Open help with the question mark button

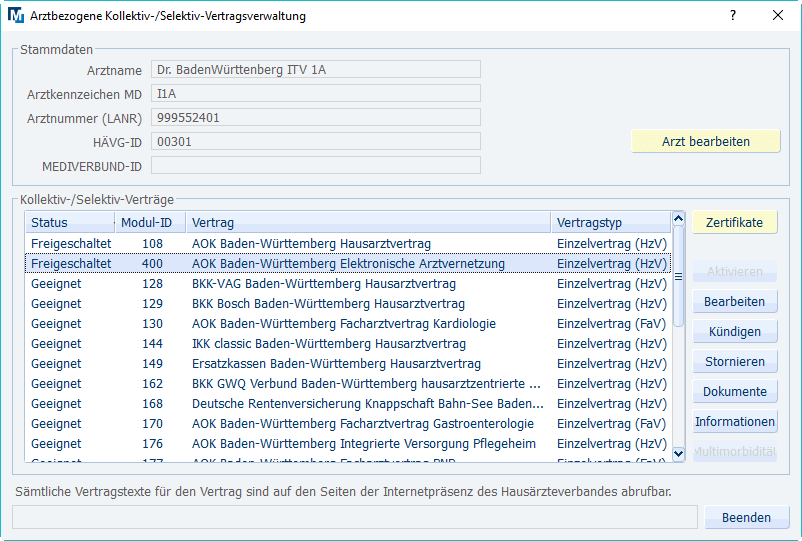pyautogui.click(x=733, y=15)
